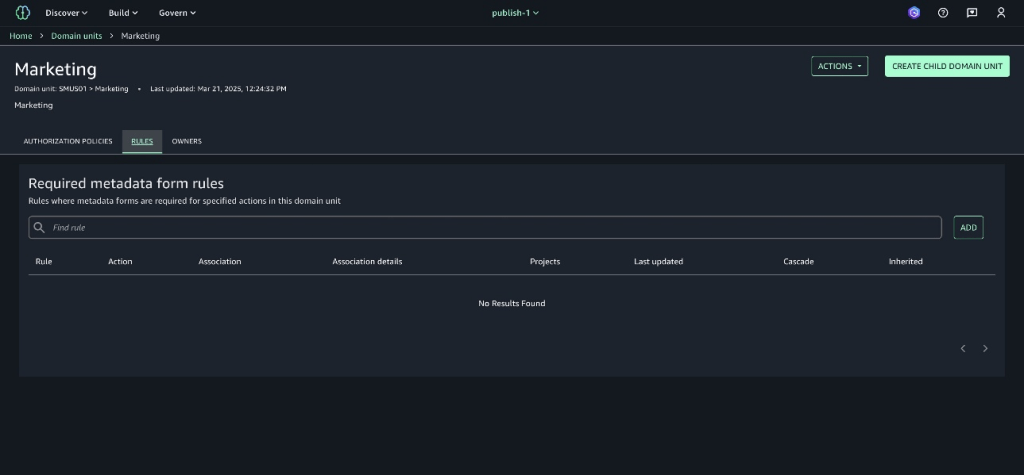Expand the Govern menu
Image resolution: width=1024 pixels, height=475 pixels.
coord(177,13)
